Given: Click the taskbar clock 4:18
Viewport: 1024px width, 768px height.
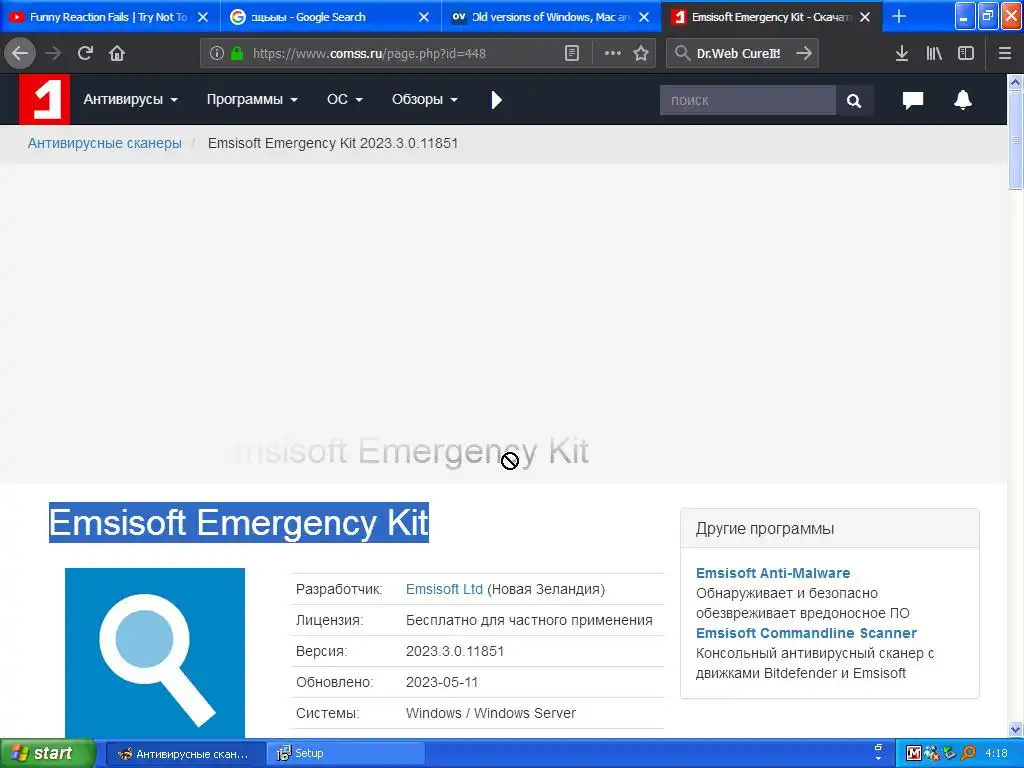Looking at the screenshot, I should 997,754.
